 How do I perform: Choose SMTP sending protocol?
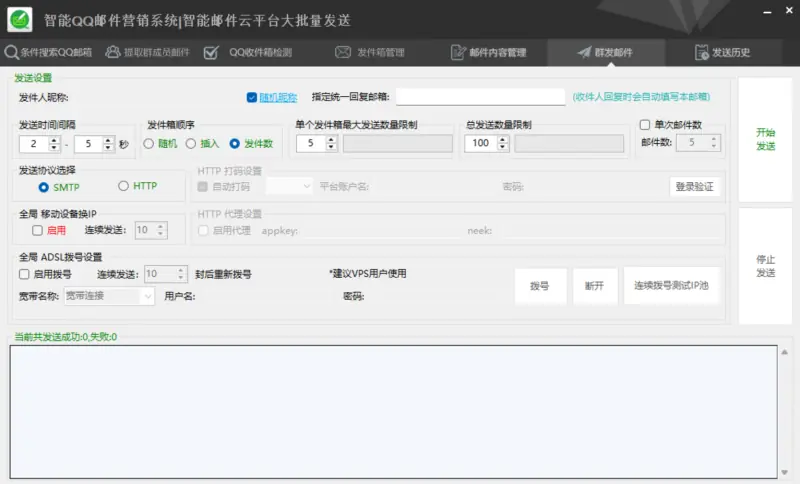(x=44, y=187)
